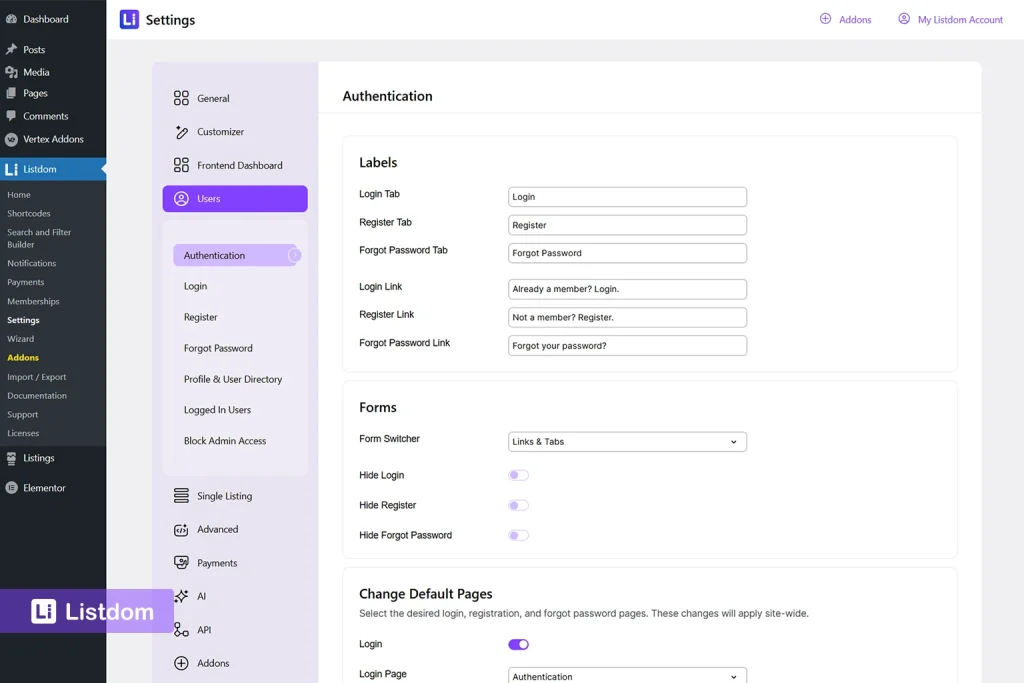1024x683 pixels.
Task: Select the Customizer settings icon
Action: click(x=181, y=131)
